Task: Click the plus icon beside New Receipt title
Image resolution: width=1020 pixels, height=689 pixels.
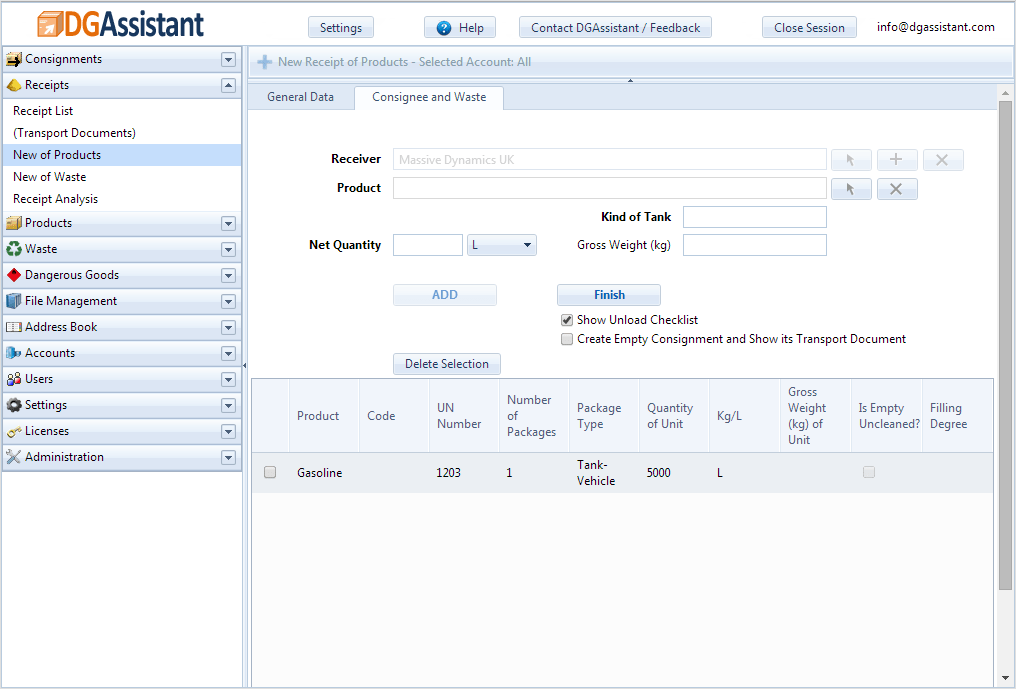Action: coord(264,62)
